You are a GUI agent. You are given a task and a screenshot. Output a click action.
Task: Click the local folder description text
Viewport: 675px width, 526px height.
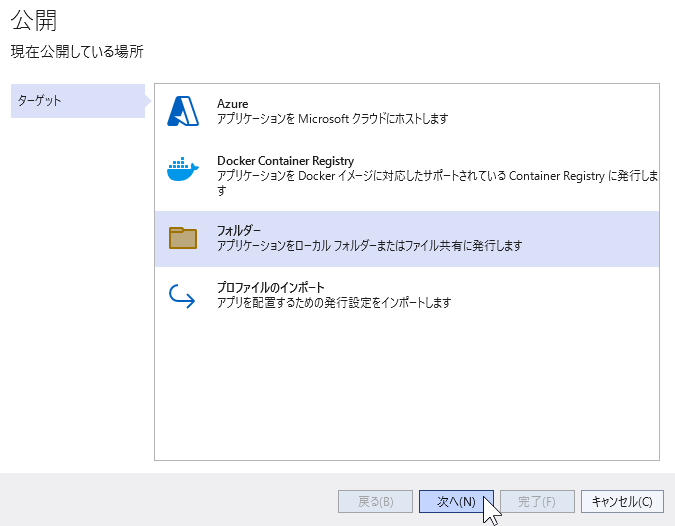pyautogui.click(x=369, y=245)
